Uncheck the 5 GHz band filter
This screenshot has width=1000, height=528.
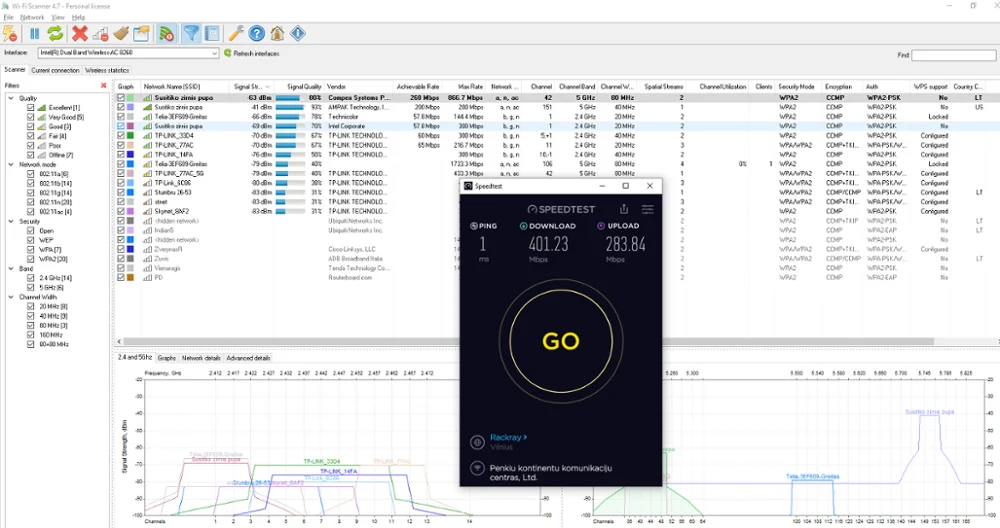tap(30, 287)
